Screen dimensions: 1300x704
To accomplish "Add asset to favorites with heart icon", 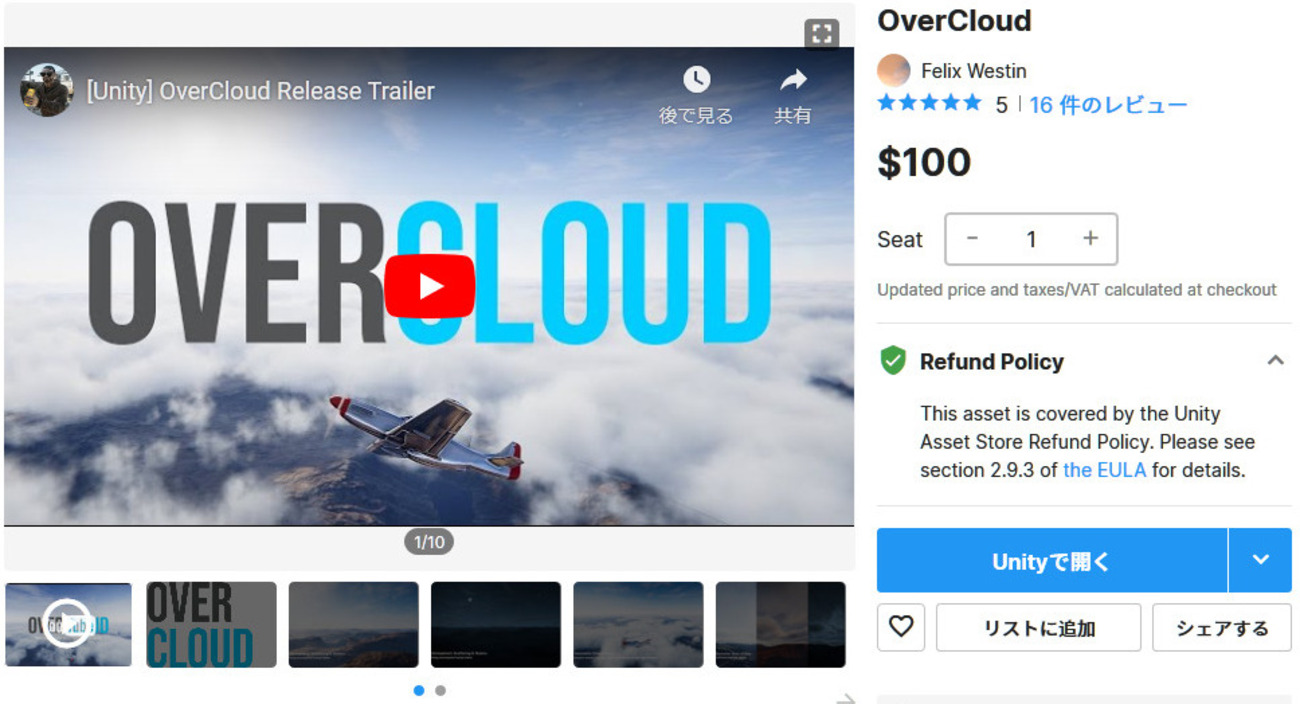I will (901, 627).
